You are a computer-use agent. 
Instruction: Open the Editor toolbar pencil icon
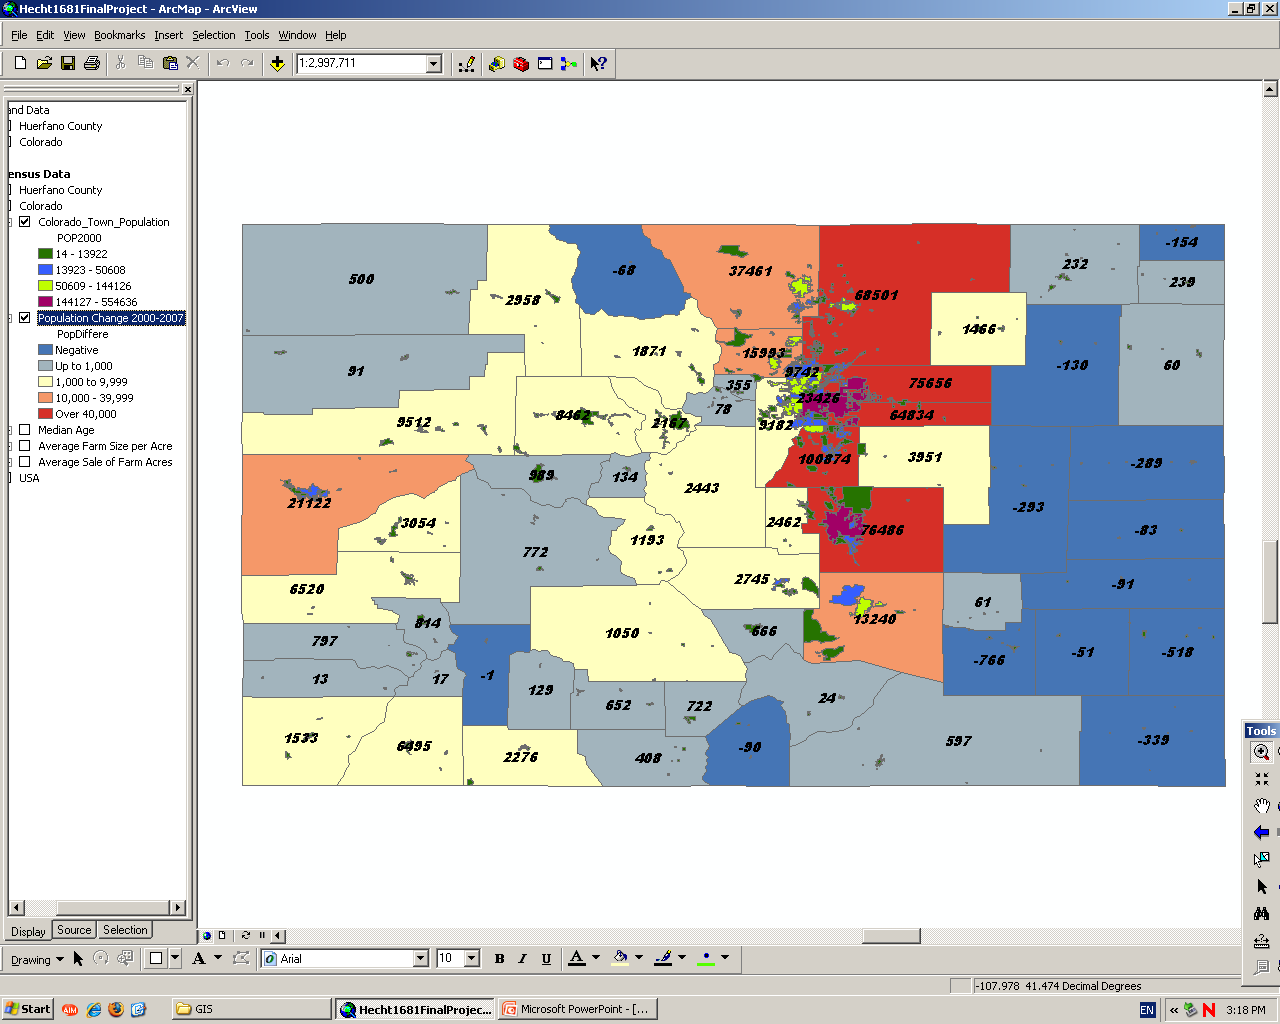[466, 63]
